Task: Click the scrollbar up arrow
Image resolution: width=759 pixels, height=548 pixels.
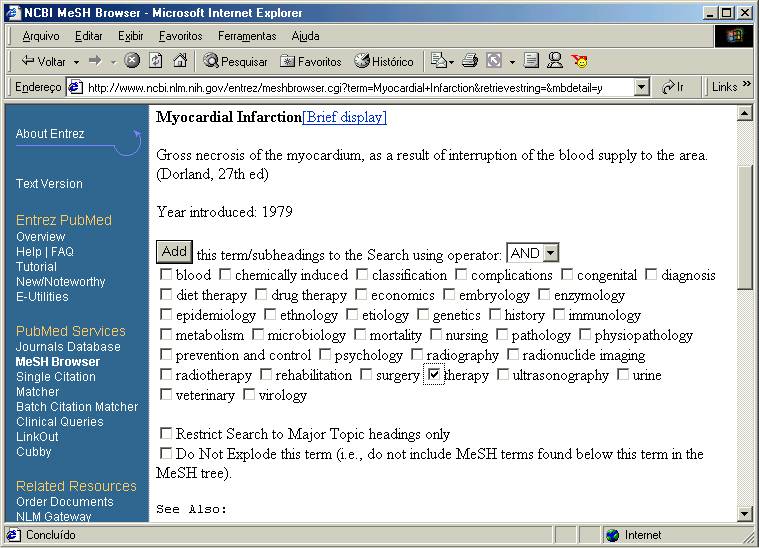Action: [x=744, y=114]
